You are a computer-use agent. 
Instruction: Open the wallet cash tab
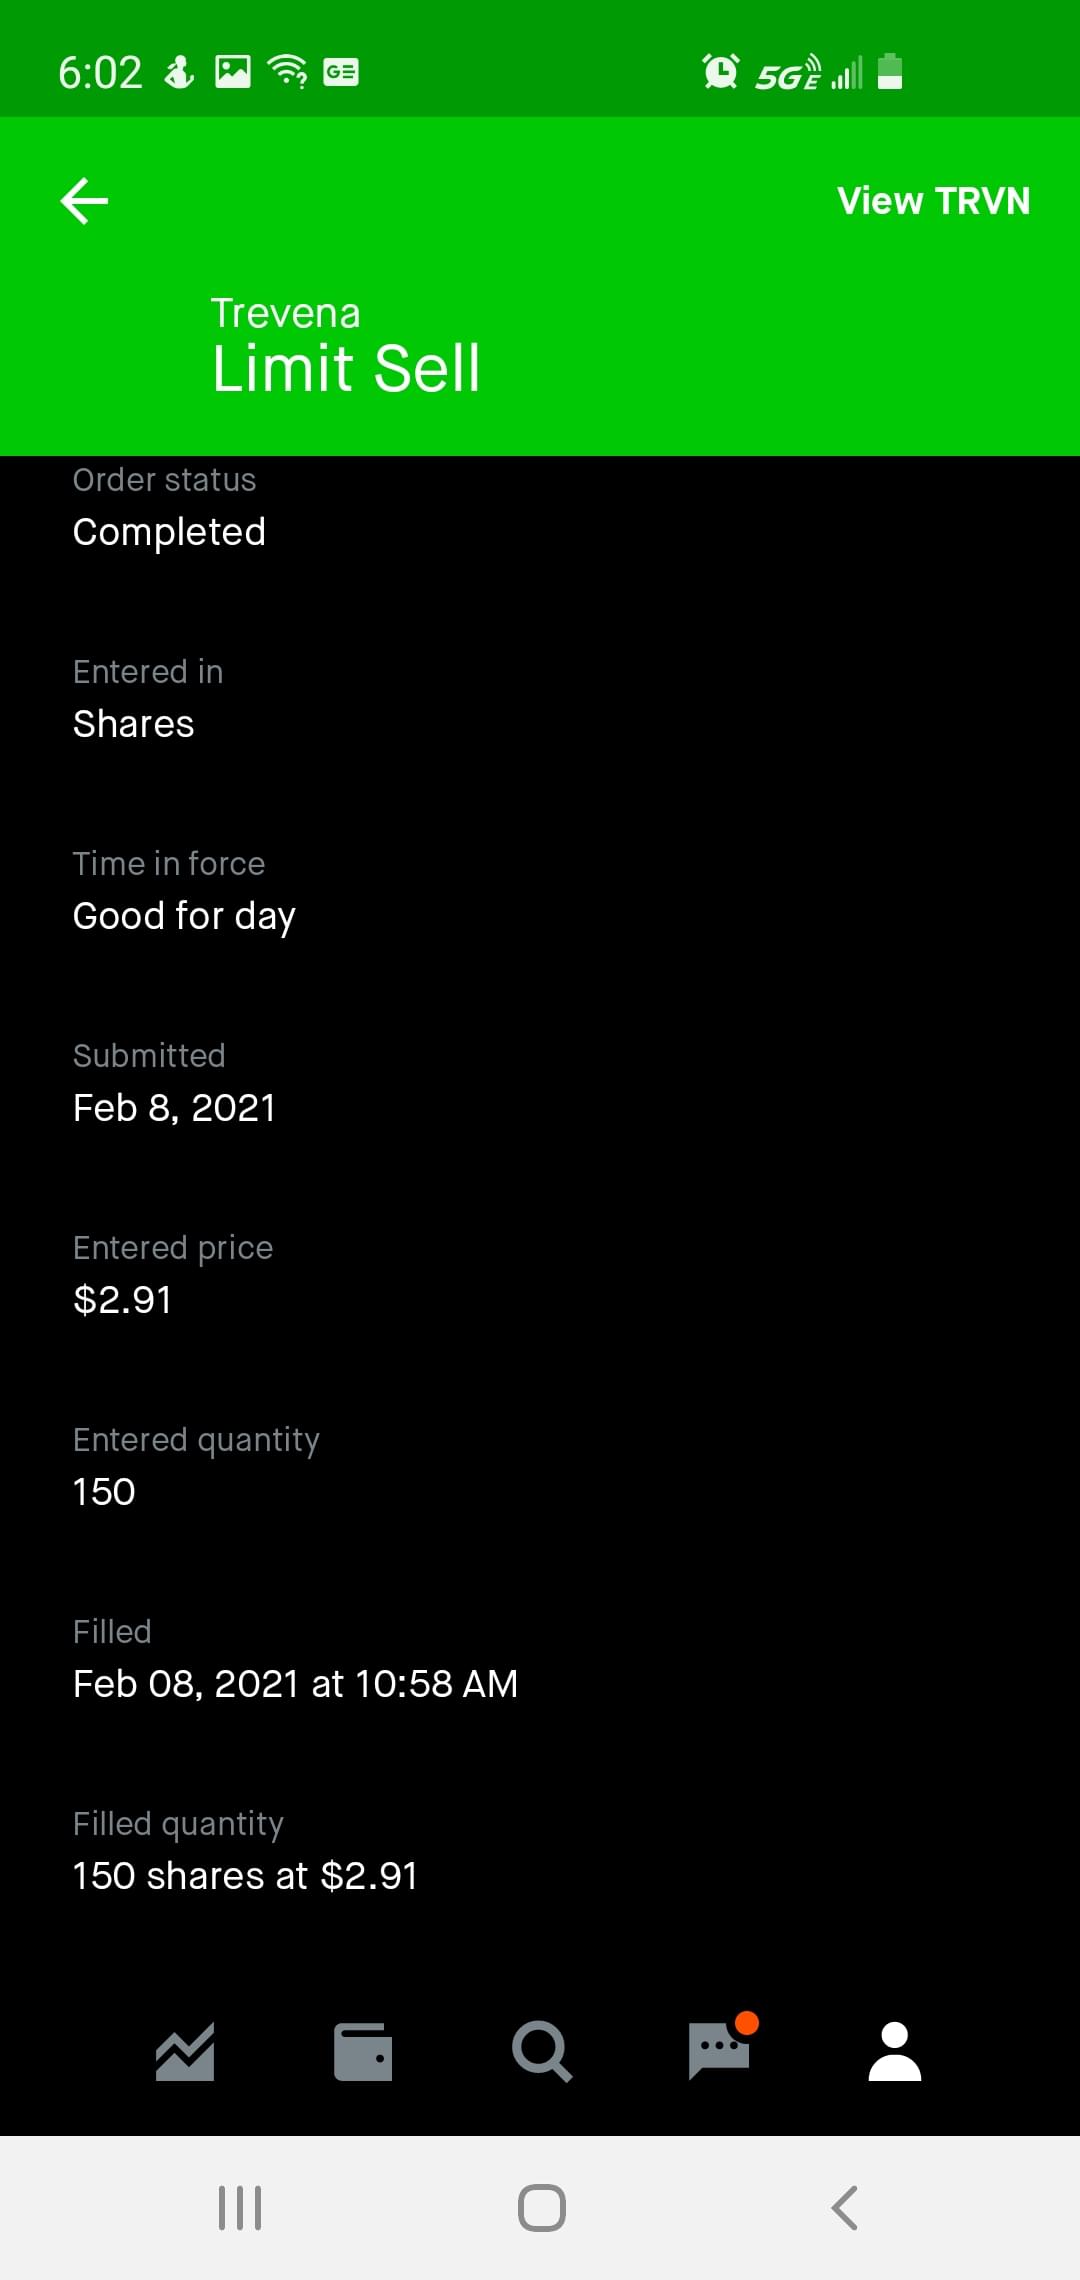coord(363,2052)
